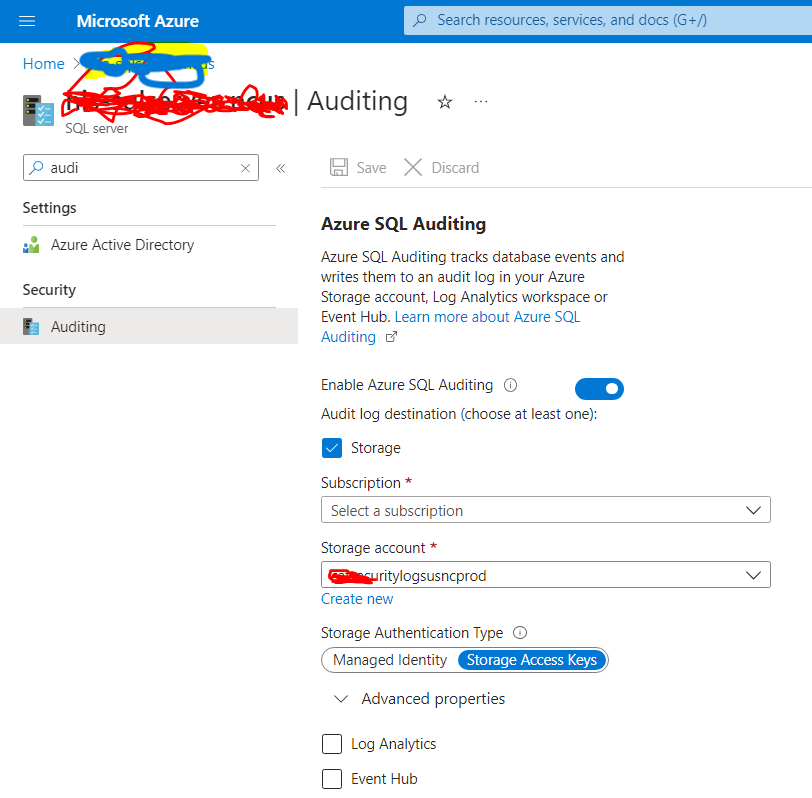This screenshot has height=798, width=812.
Task: Click the Storage account field label
Action: point(373,548)
